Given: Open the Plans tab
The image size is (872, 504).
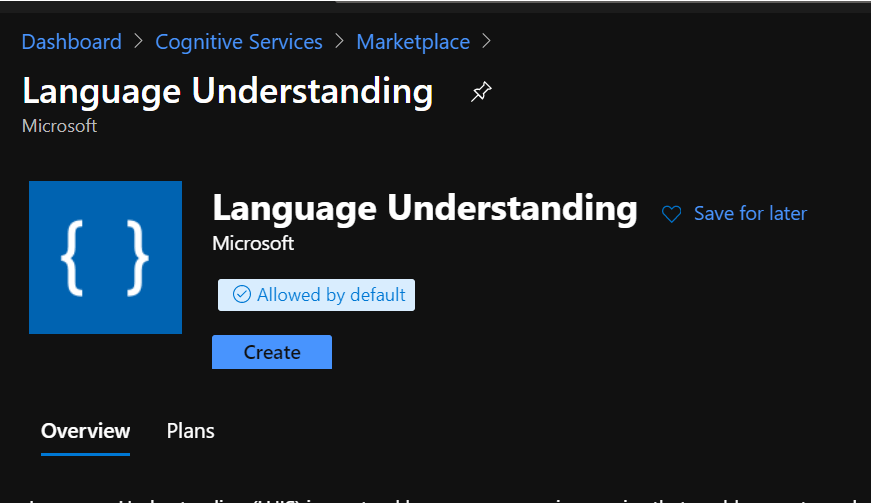Looking at the screenshot, I should 190,431.
